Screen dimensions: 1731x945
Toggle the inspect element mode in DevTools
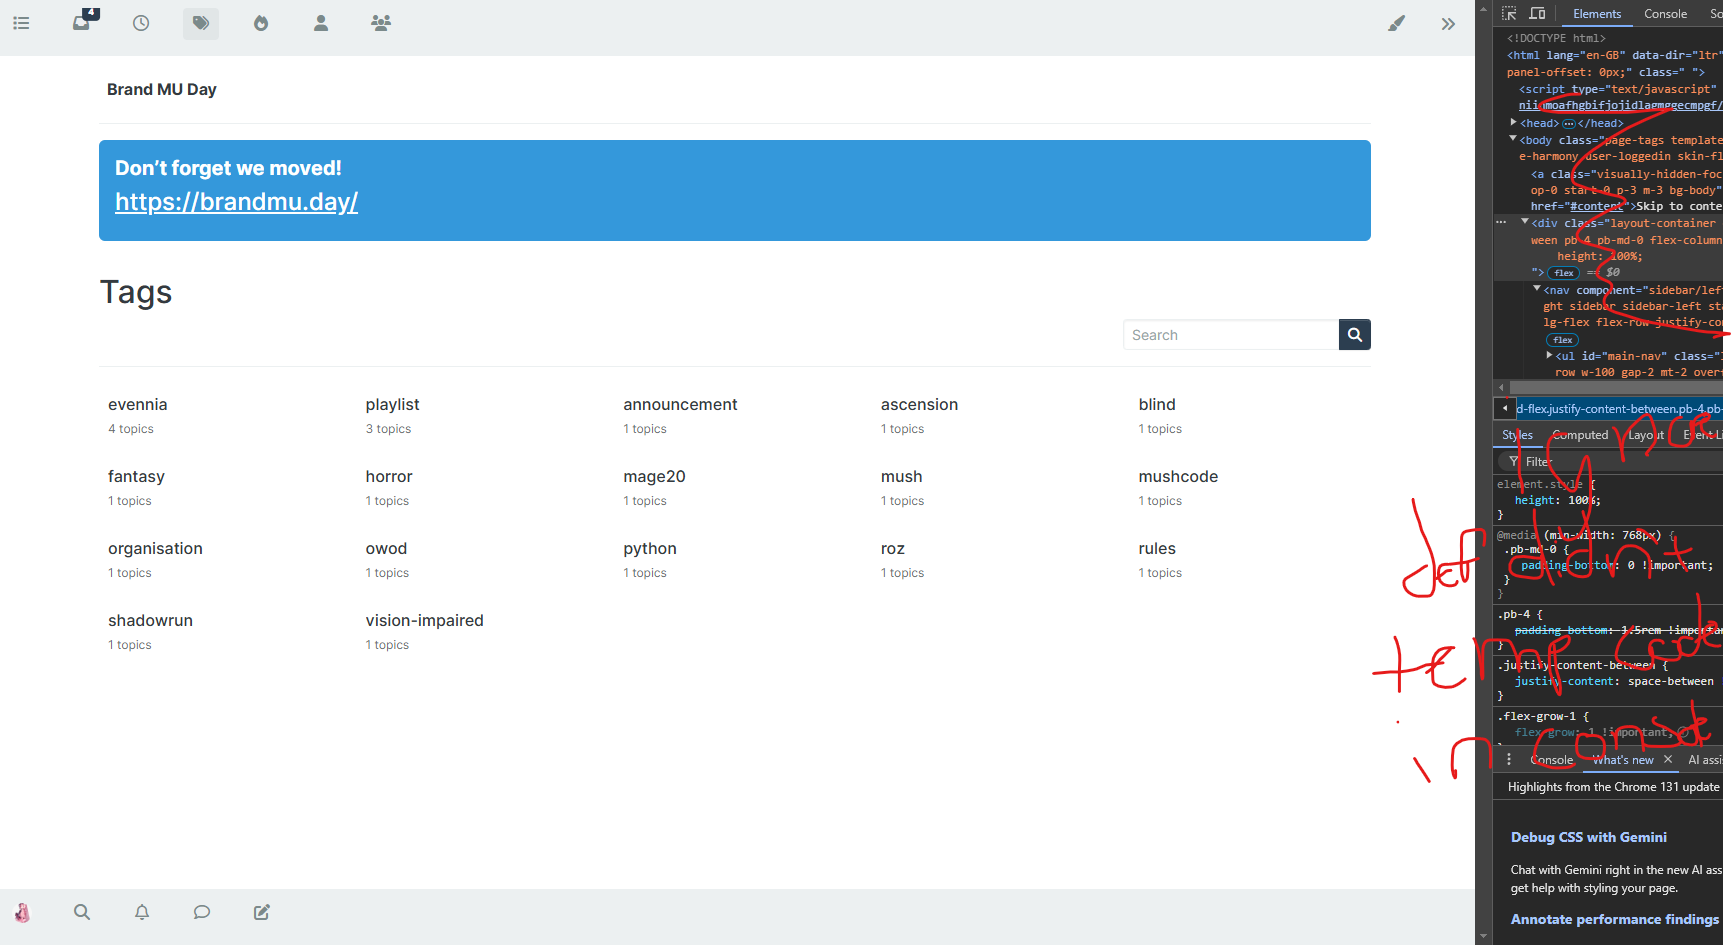tap(1509, 13)
